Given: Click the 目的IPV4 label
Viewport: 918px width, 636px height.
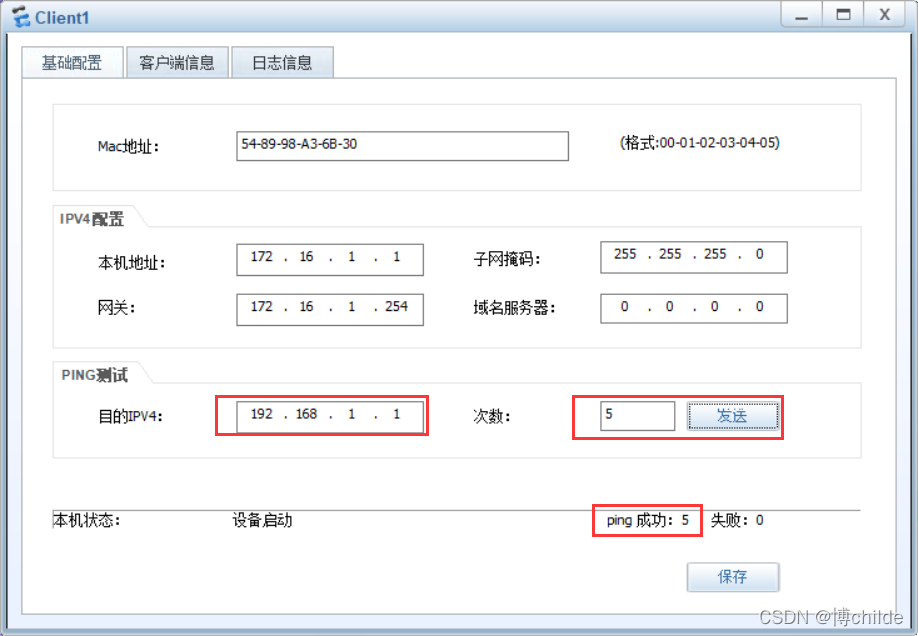Looking at the screenshot, I should pos(130,416).
